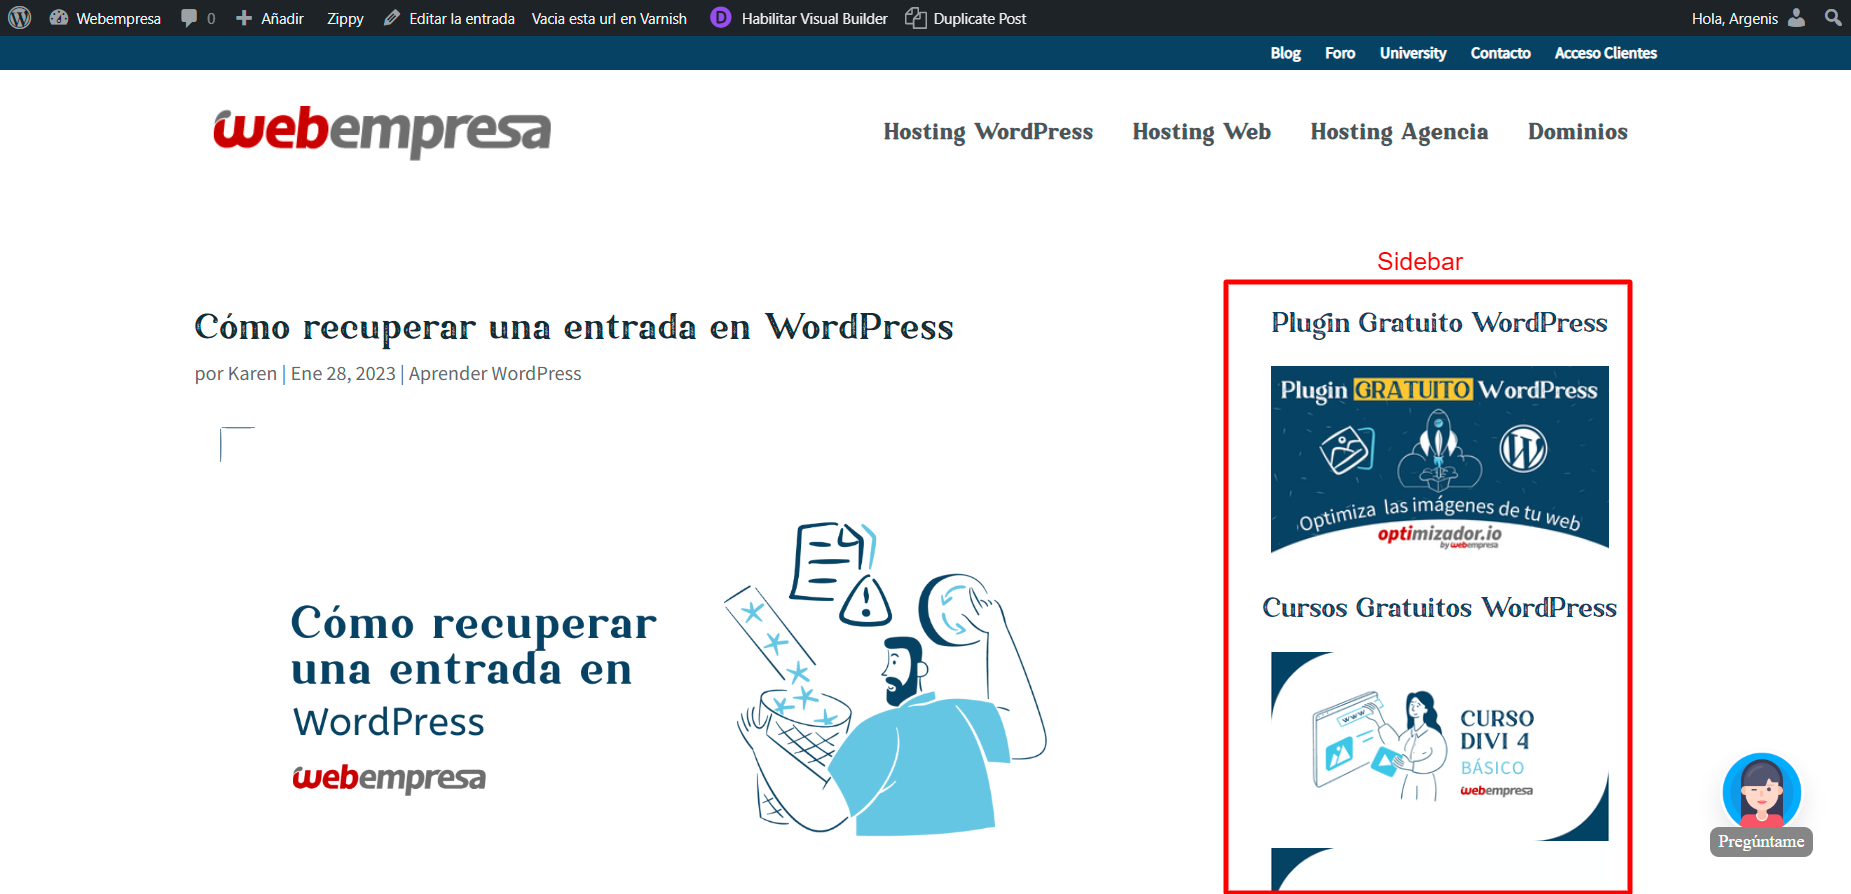
Task: Open the admin bar search magnifier
Action: [x=1833, y=18]
